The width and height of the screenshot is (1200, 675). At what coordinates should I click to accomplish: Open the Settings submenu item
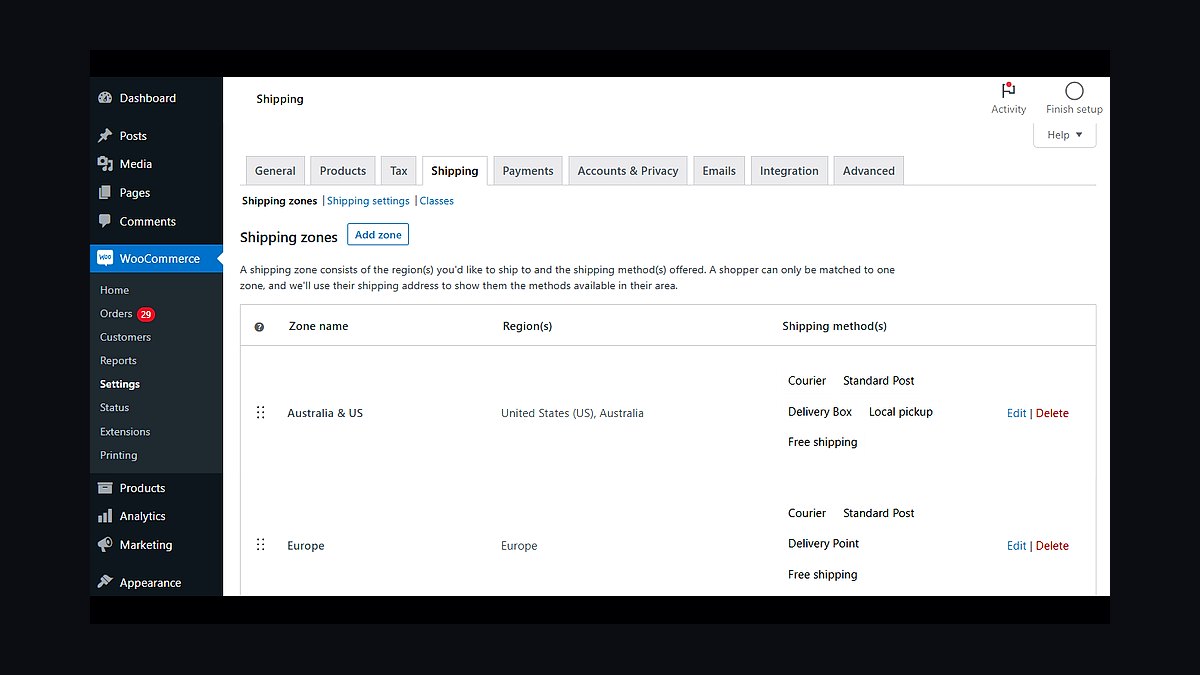[x=120, y=384]
